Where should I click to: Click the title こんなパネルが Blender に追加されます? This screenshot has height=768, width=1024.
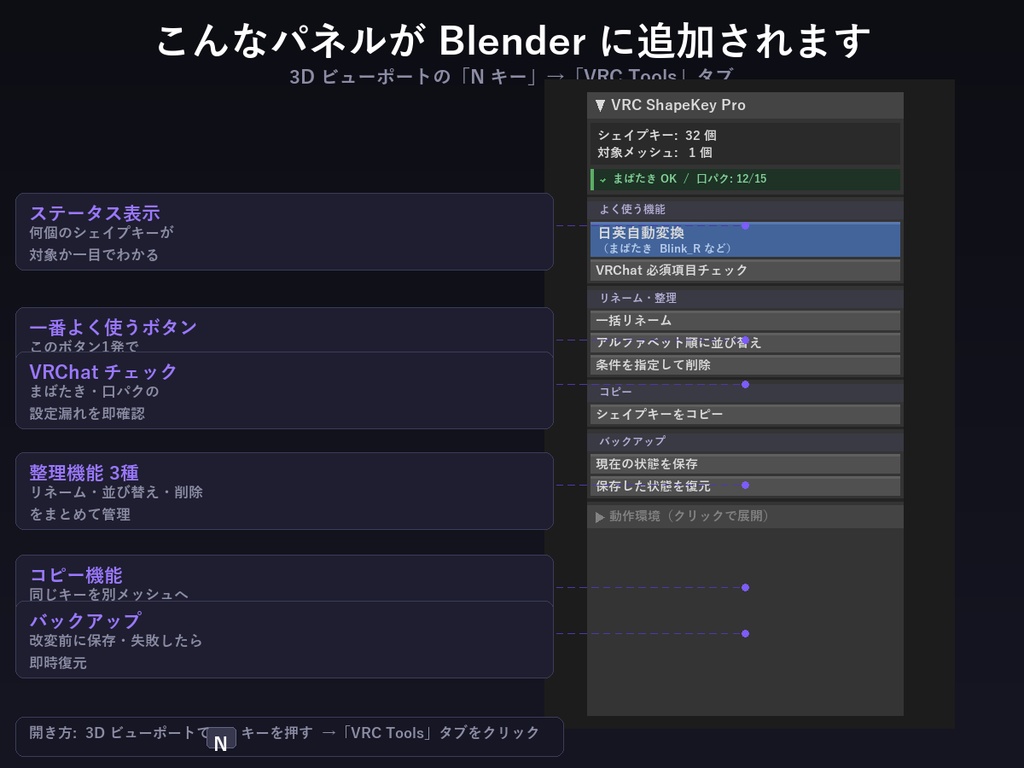point(513,40)
